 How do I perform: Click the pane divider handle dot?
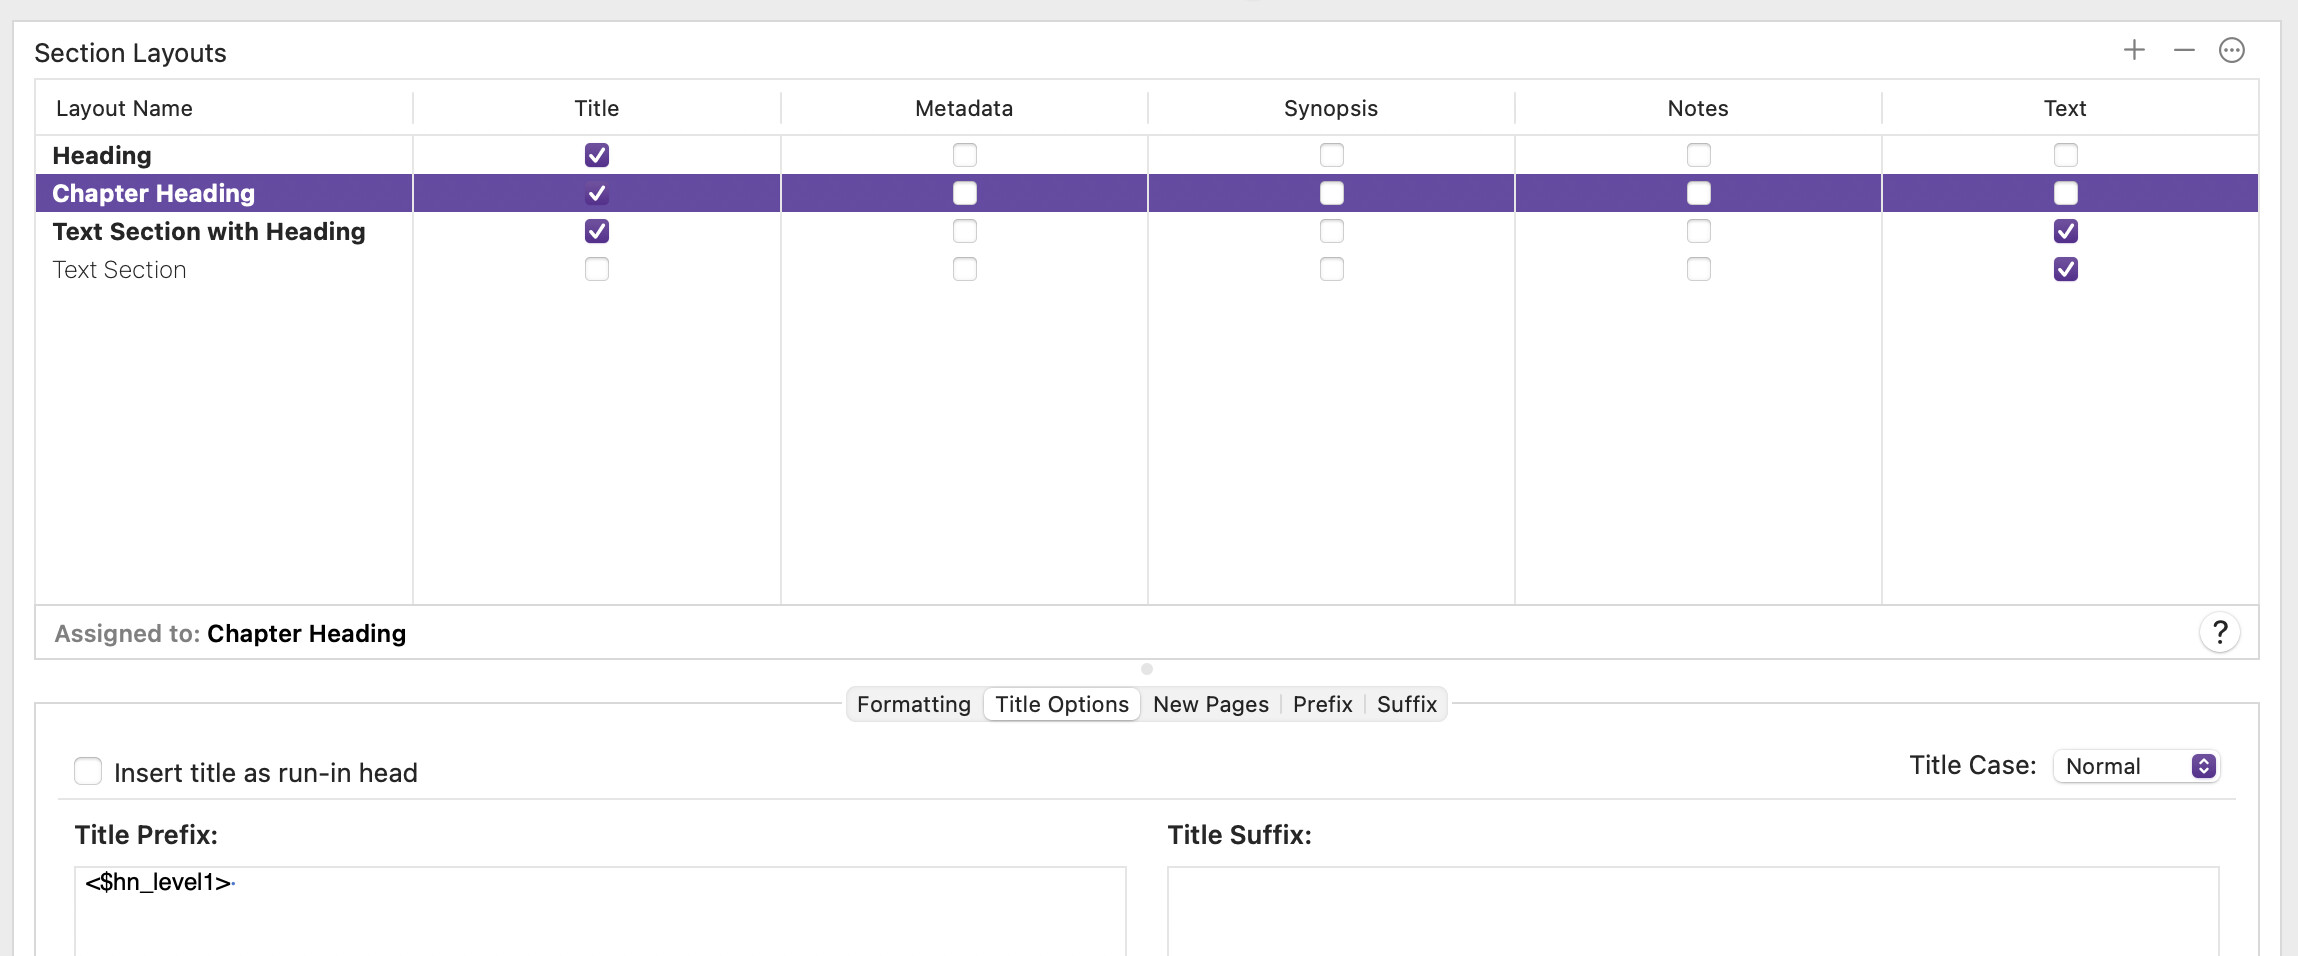click(x=1147, y=669)
